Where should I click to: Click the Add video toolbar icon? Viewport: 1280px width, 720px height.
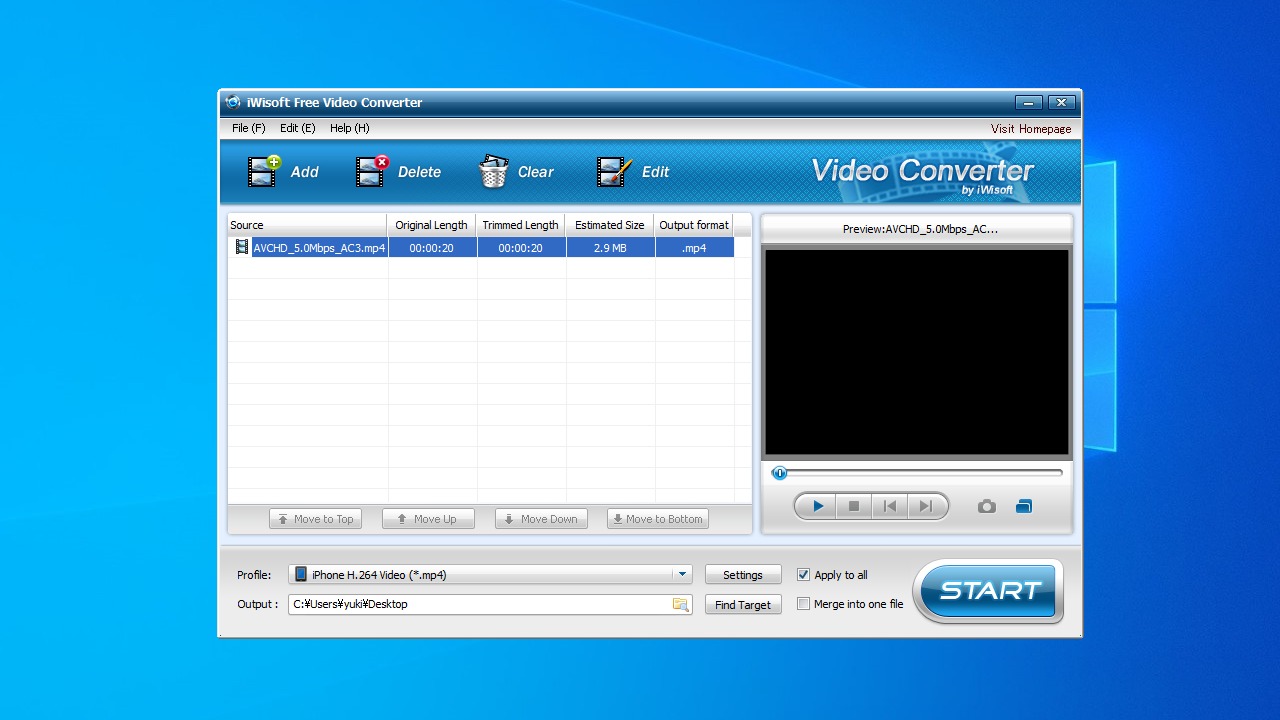[x=265, y=171]
